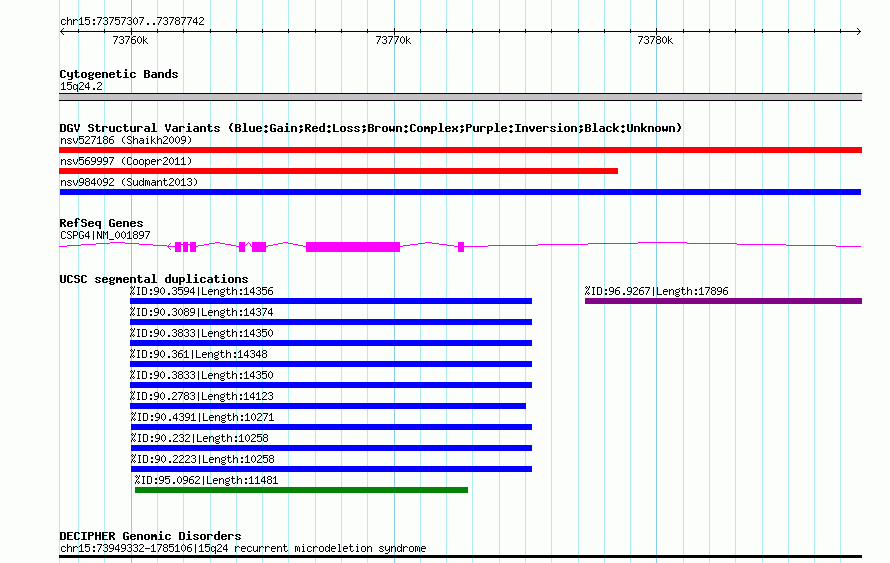Select the DECIPHER Genomic Disorders track title
The width and height of the screenshot is (890, 563).
pos(150,536)
